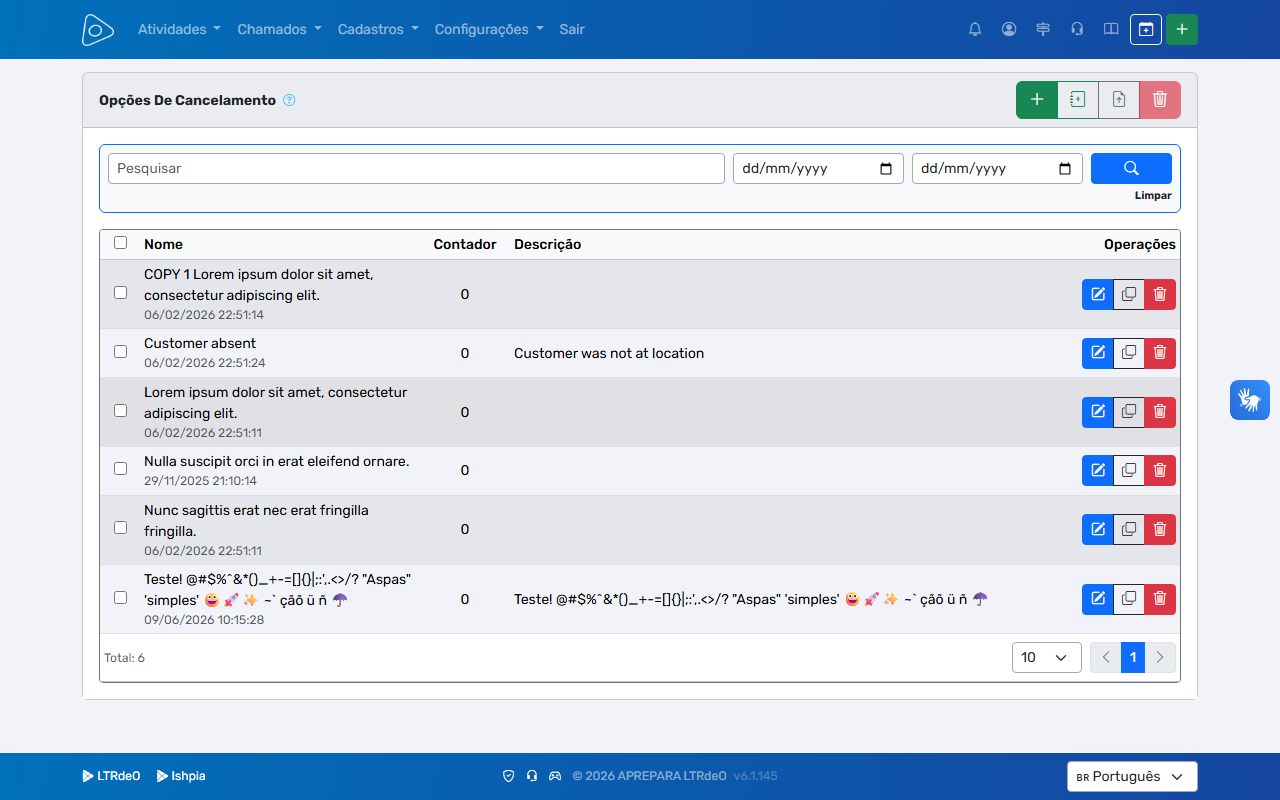Edit the 'COPY 1 Lorem ipsum' row

point(1098,294)
